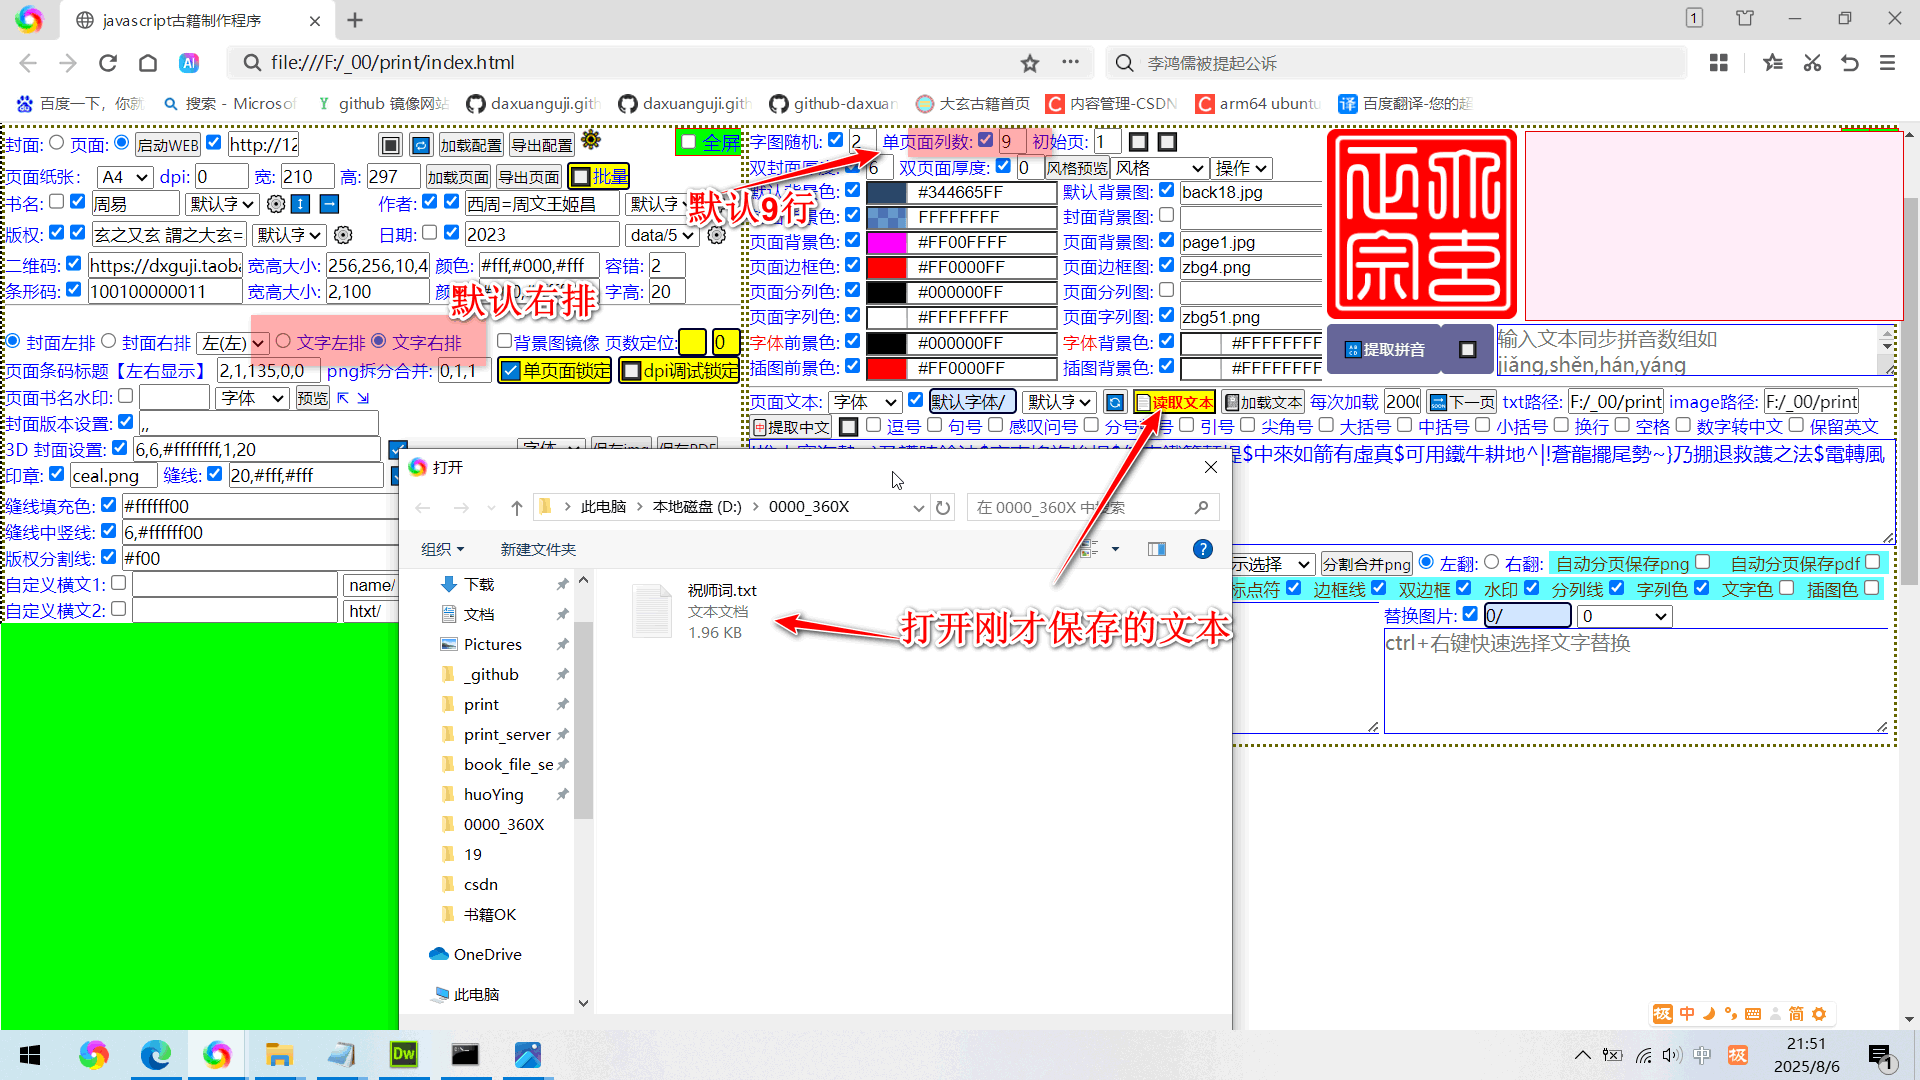Click the blue refresh icon next to 默认字体
Viewport: 1920px width, 1080px height.
click(x=1115, y=401)
